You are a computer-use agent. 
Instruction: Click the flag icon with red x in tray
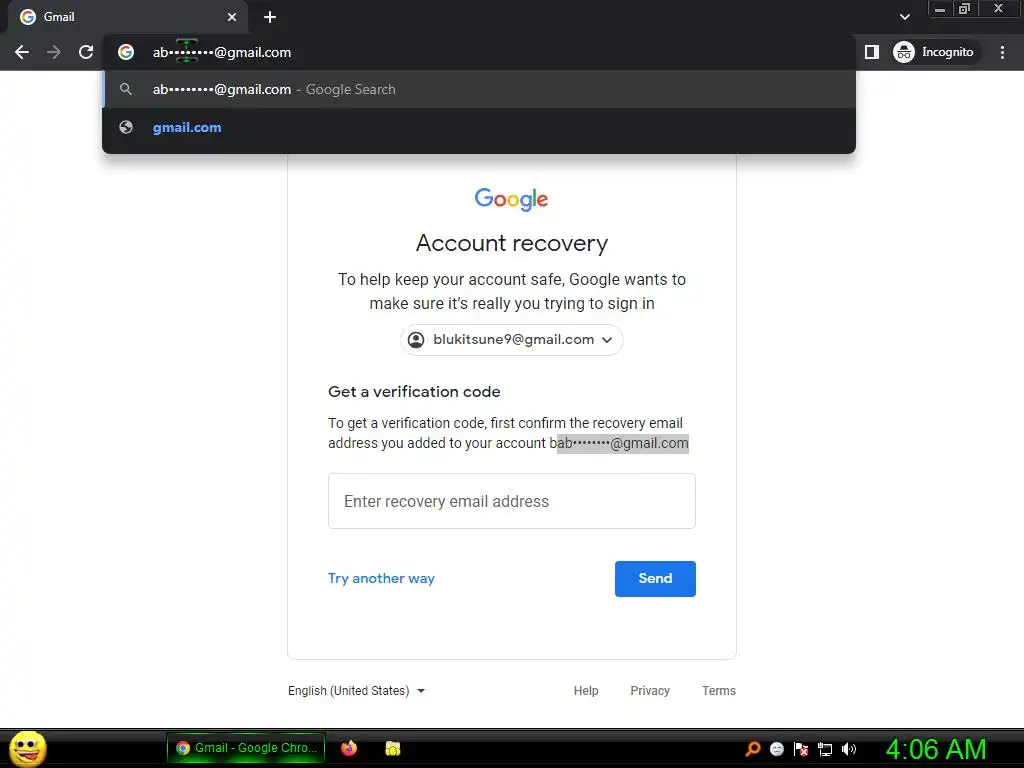801,749
